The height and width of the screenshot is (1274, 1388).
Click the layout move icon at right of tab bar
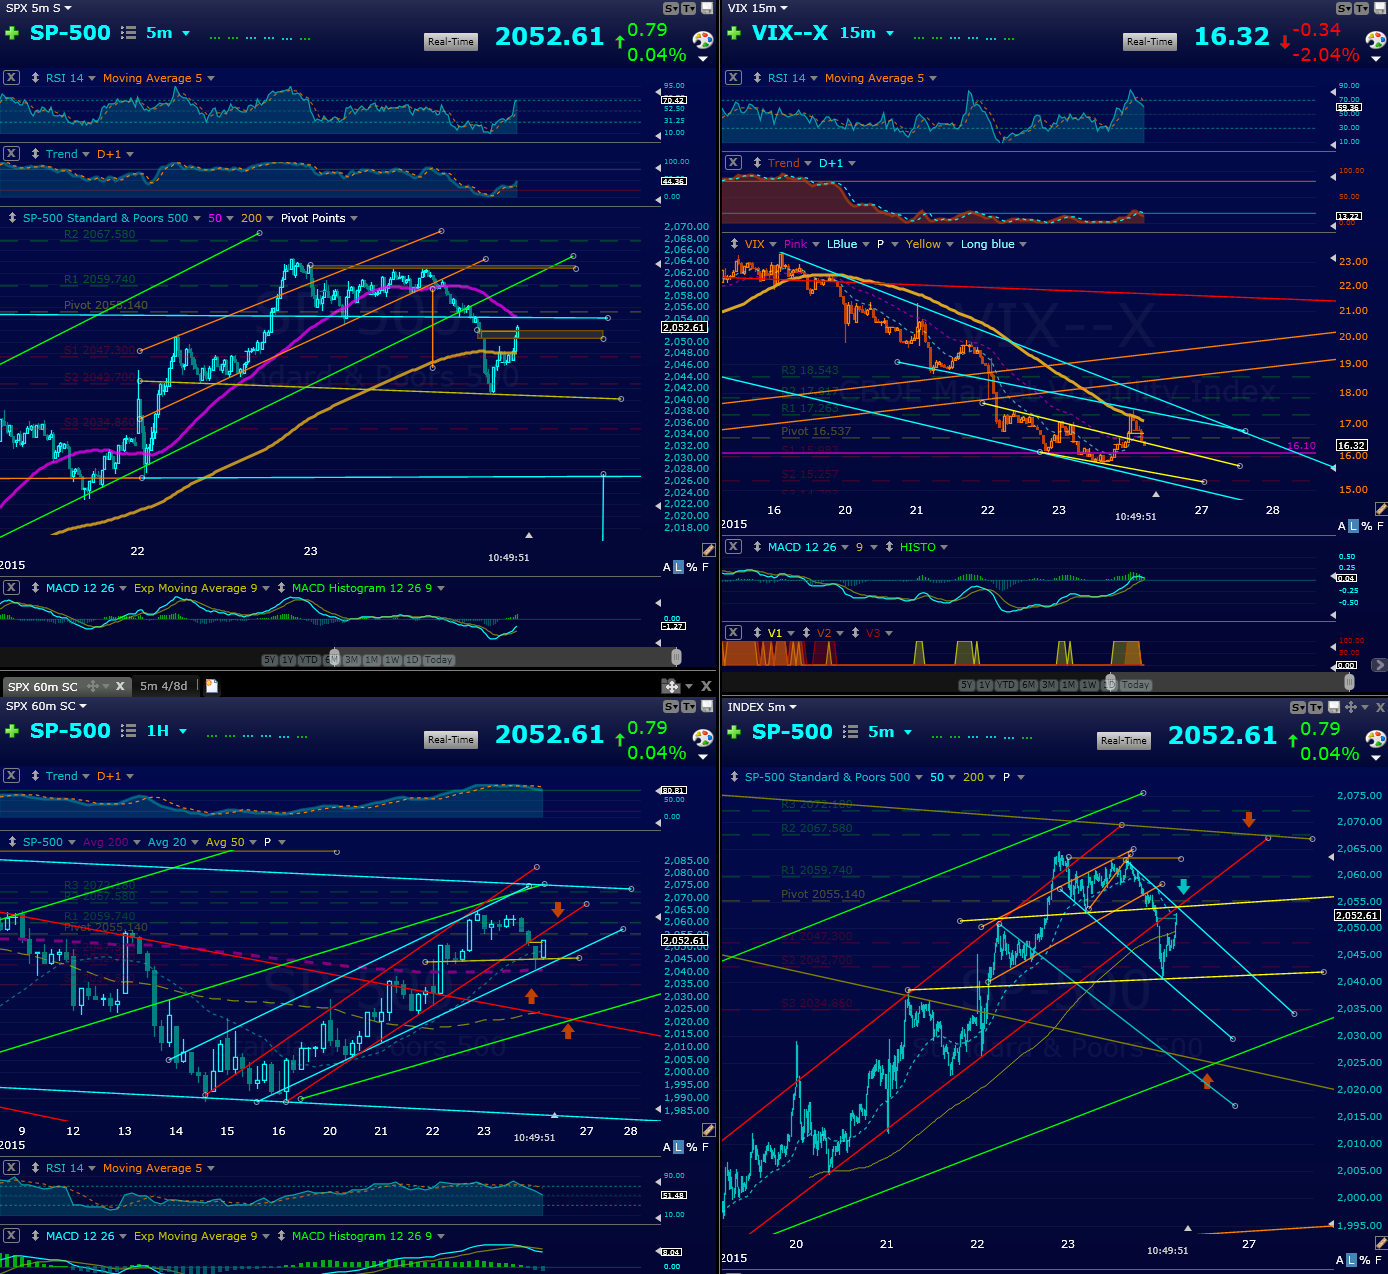coord(671,686)
